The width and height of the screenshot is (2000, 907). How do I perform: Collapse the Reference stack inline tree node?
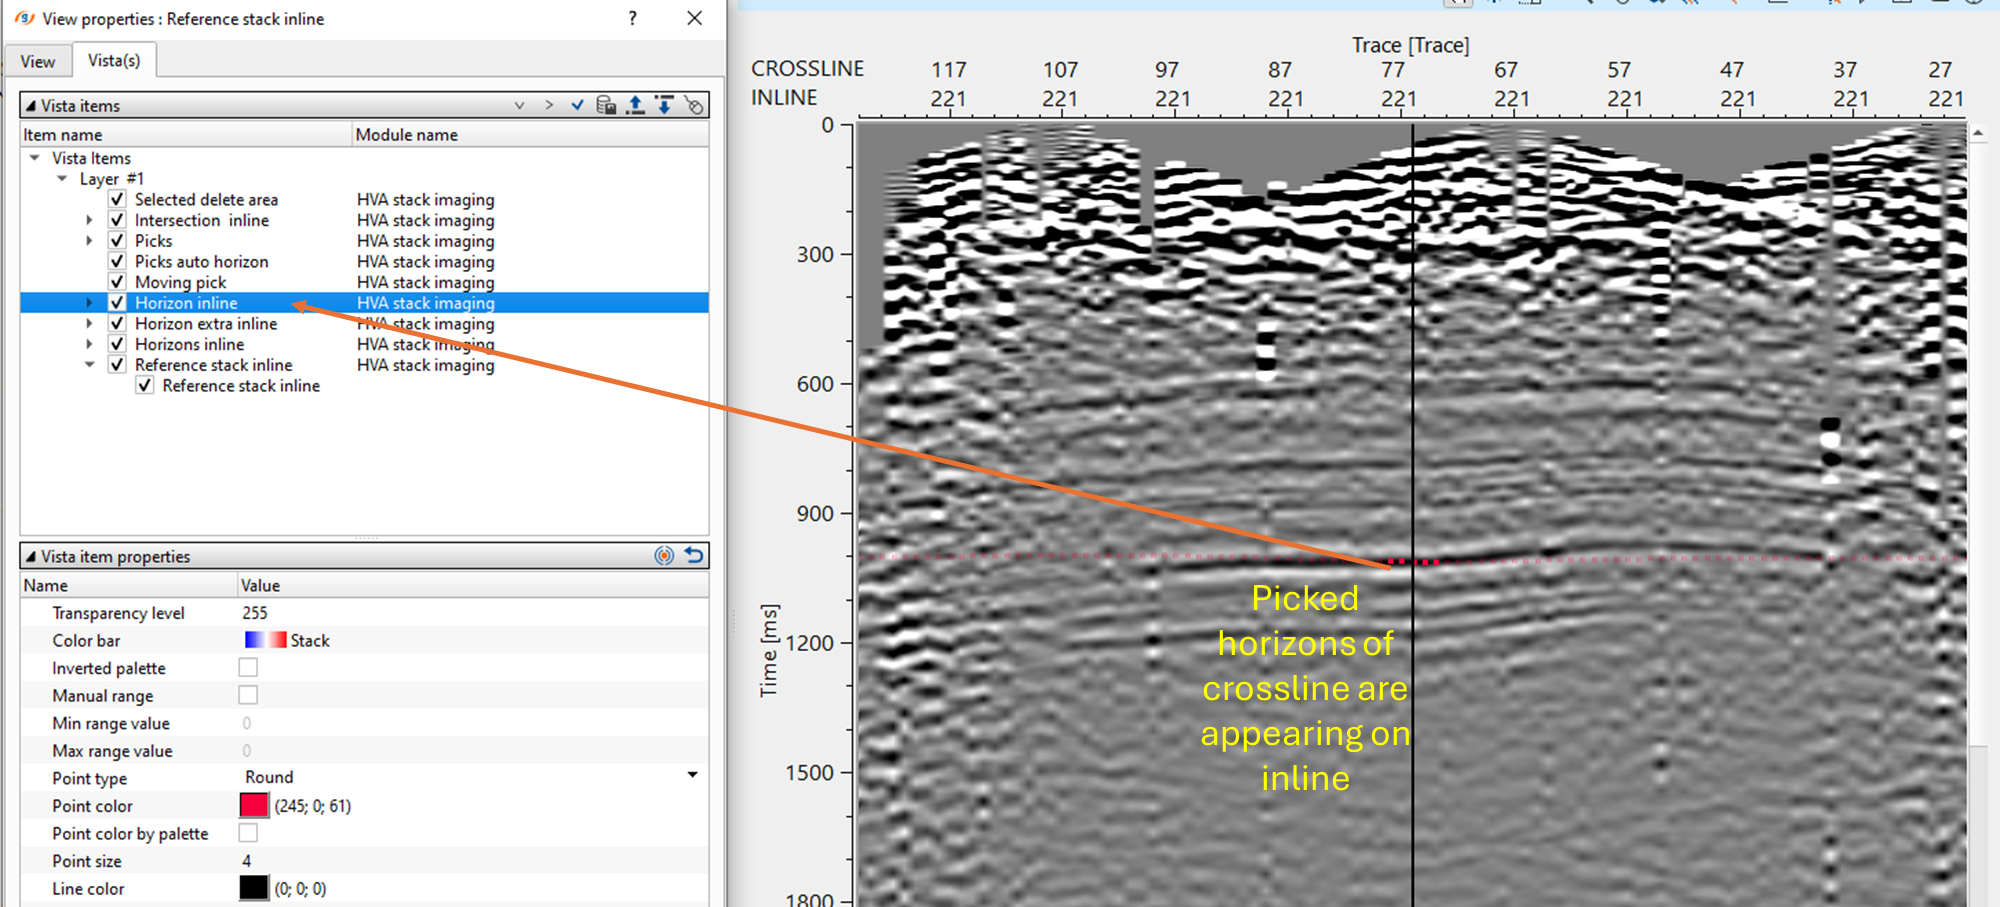pyautogui.click(x=90, y=365)
